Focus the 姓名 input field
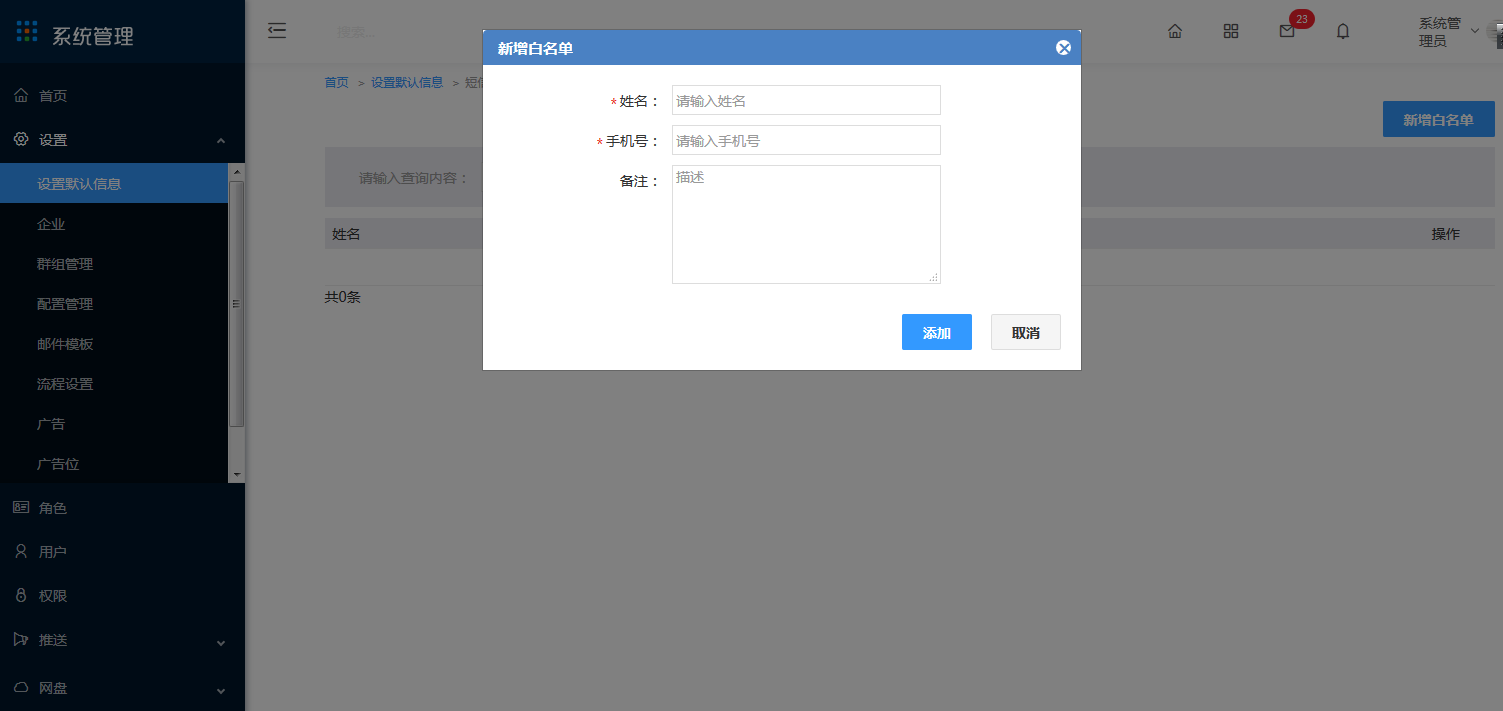This screenshot has height=711, width=1503. pos(806,100)
